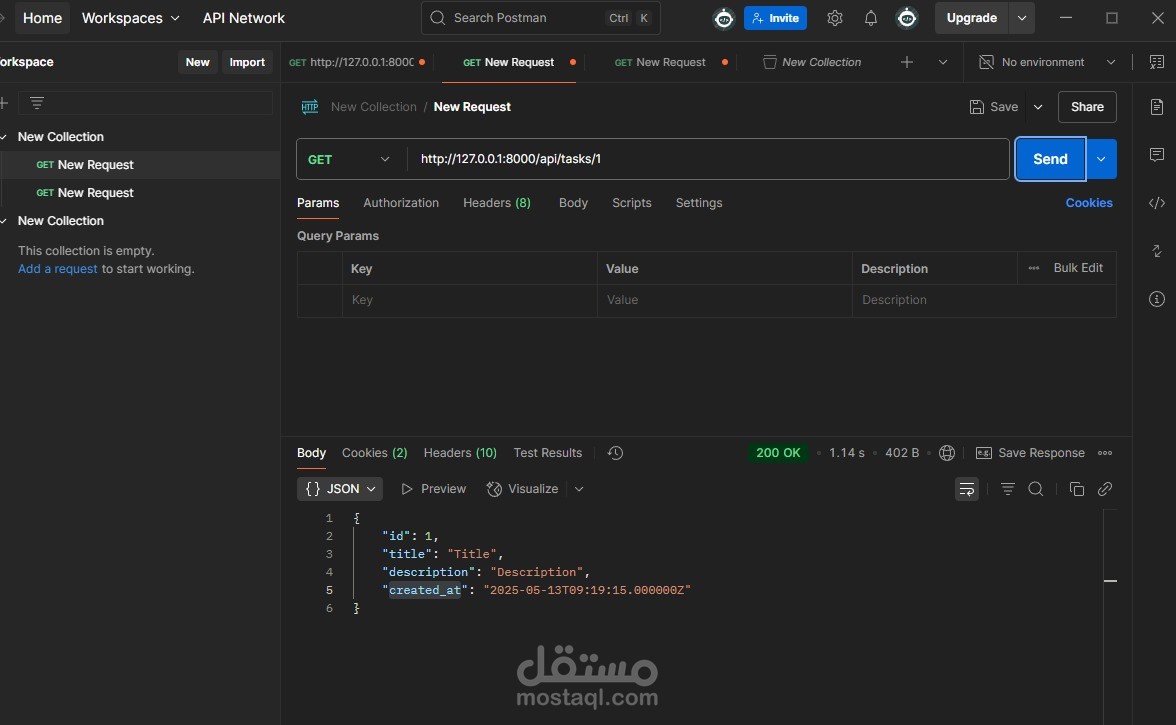Open the tabs overflow chevron
1176x725 pixels.
943,62
